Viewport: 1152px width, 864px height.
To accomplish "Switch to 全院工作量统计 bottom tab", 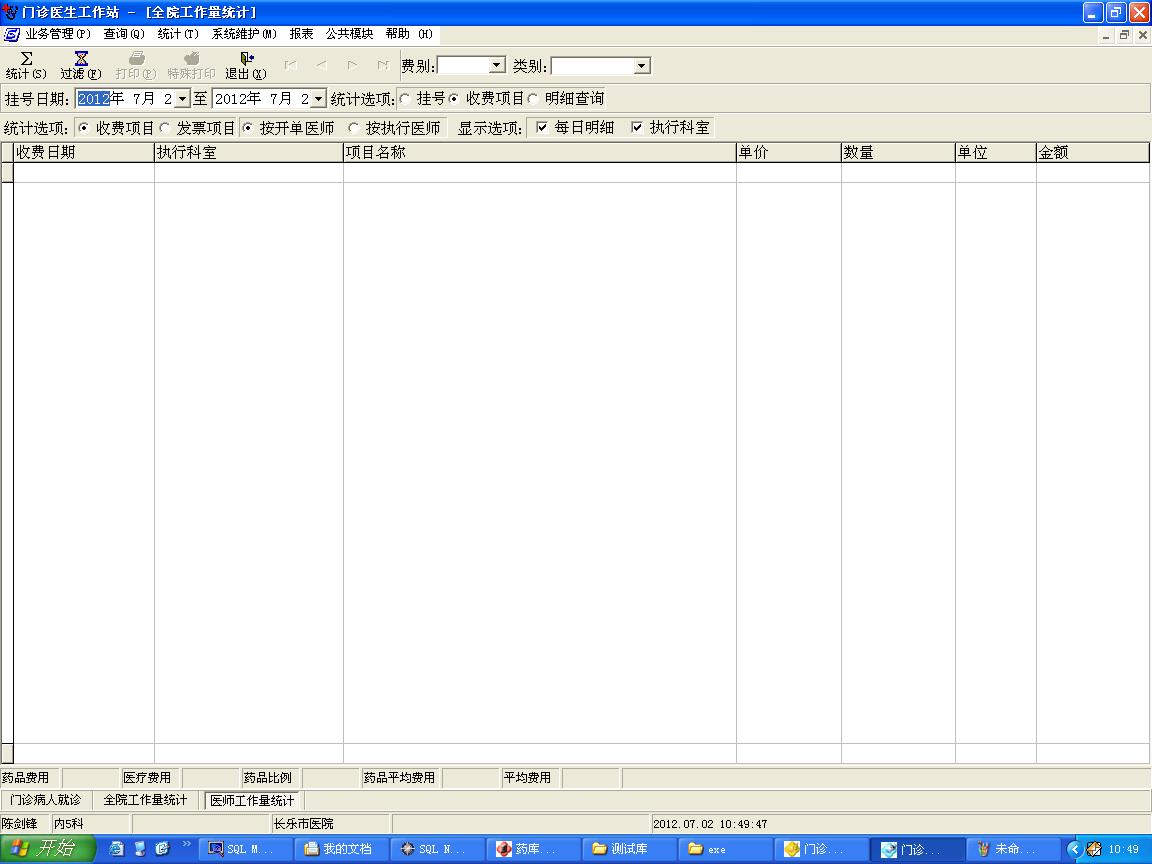I will 145,799.
